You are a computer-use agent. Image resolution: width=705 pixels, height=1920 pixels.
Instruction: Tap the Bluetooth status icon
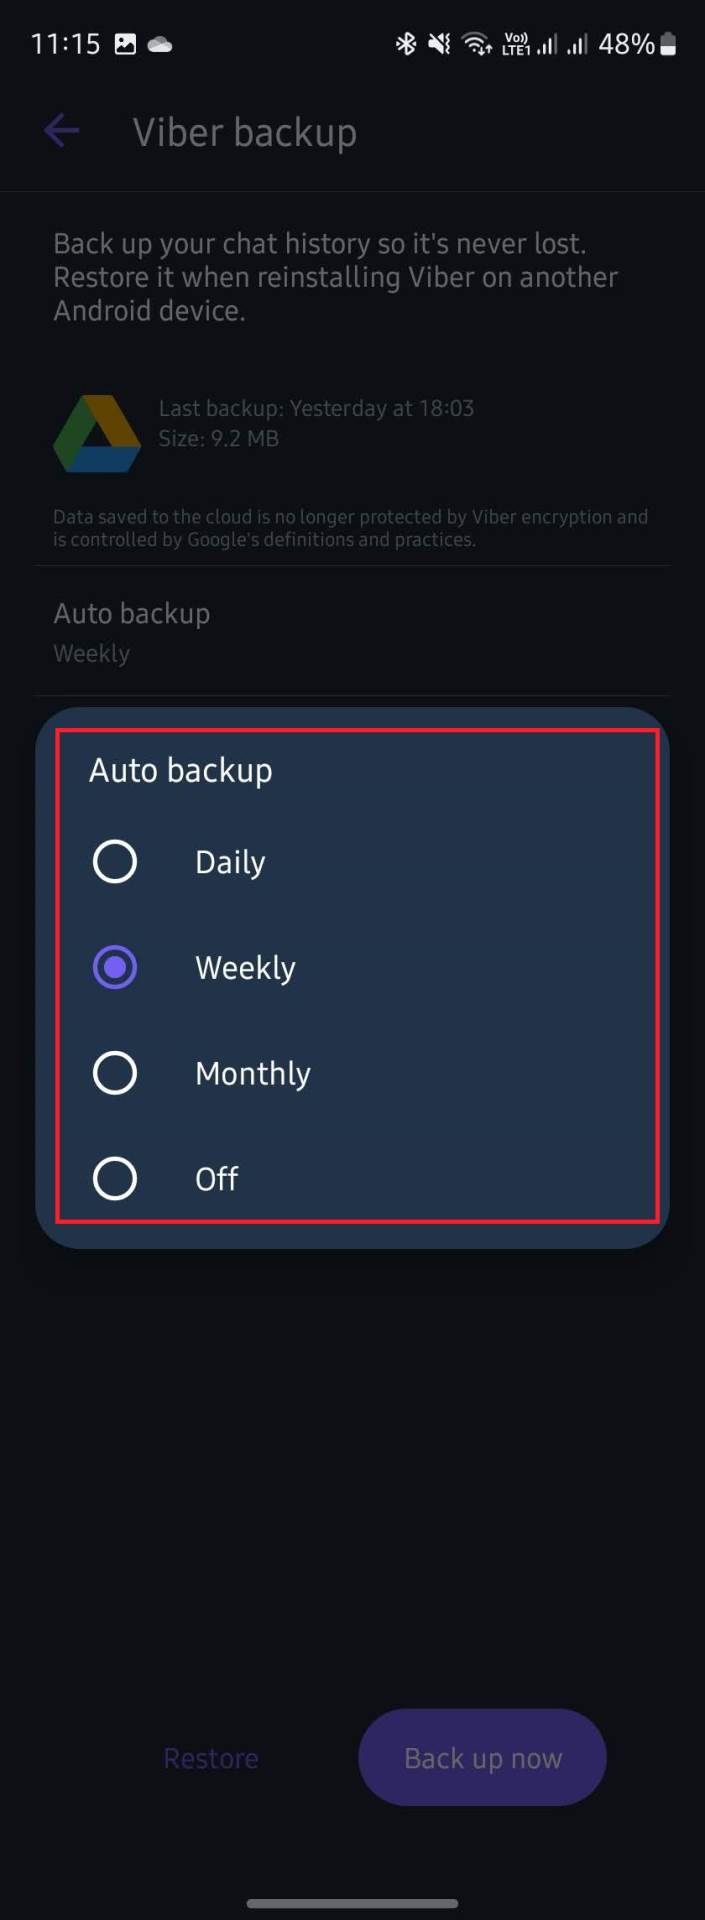pyautogui.click(x=405, y=44)
